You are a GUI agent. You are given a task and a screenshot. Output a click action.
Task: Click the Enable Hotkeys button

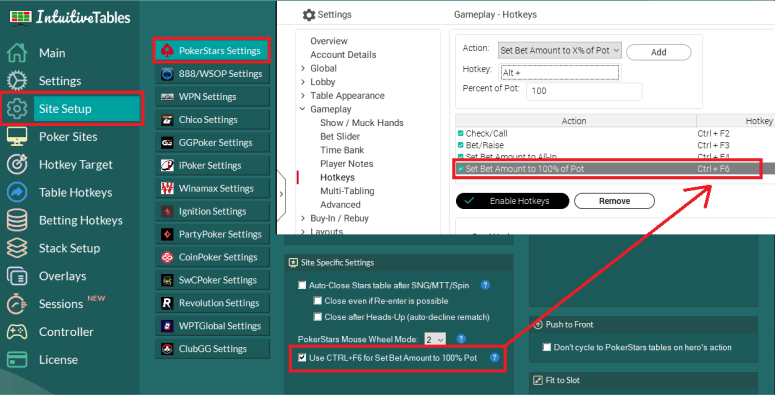[512, 201]
